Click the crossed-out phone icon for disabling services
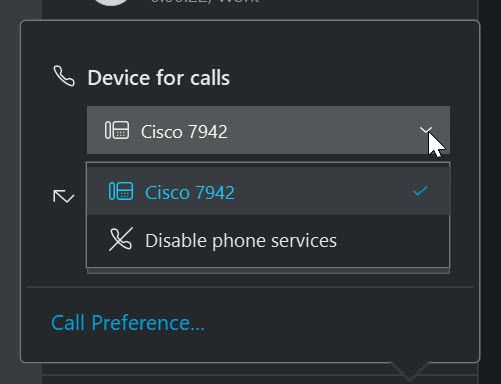 [121, 239]
